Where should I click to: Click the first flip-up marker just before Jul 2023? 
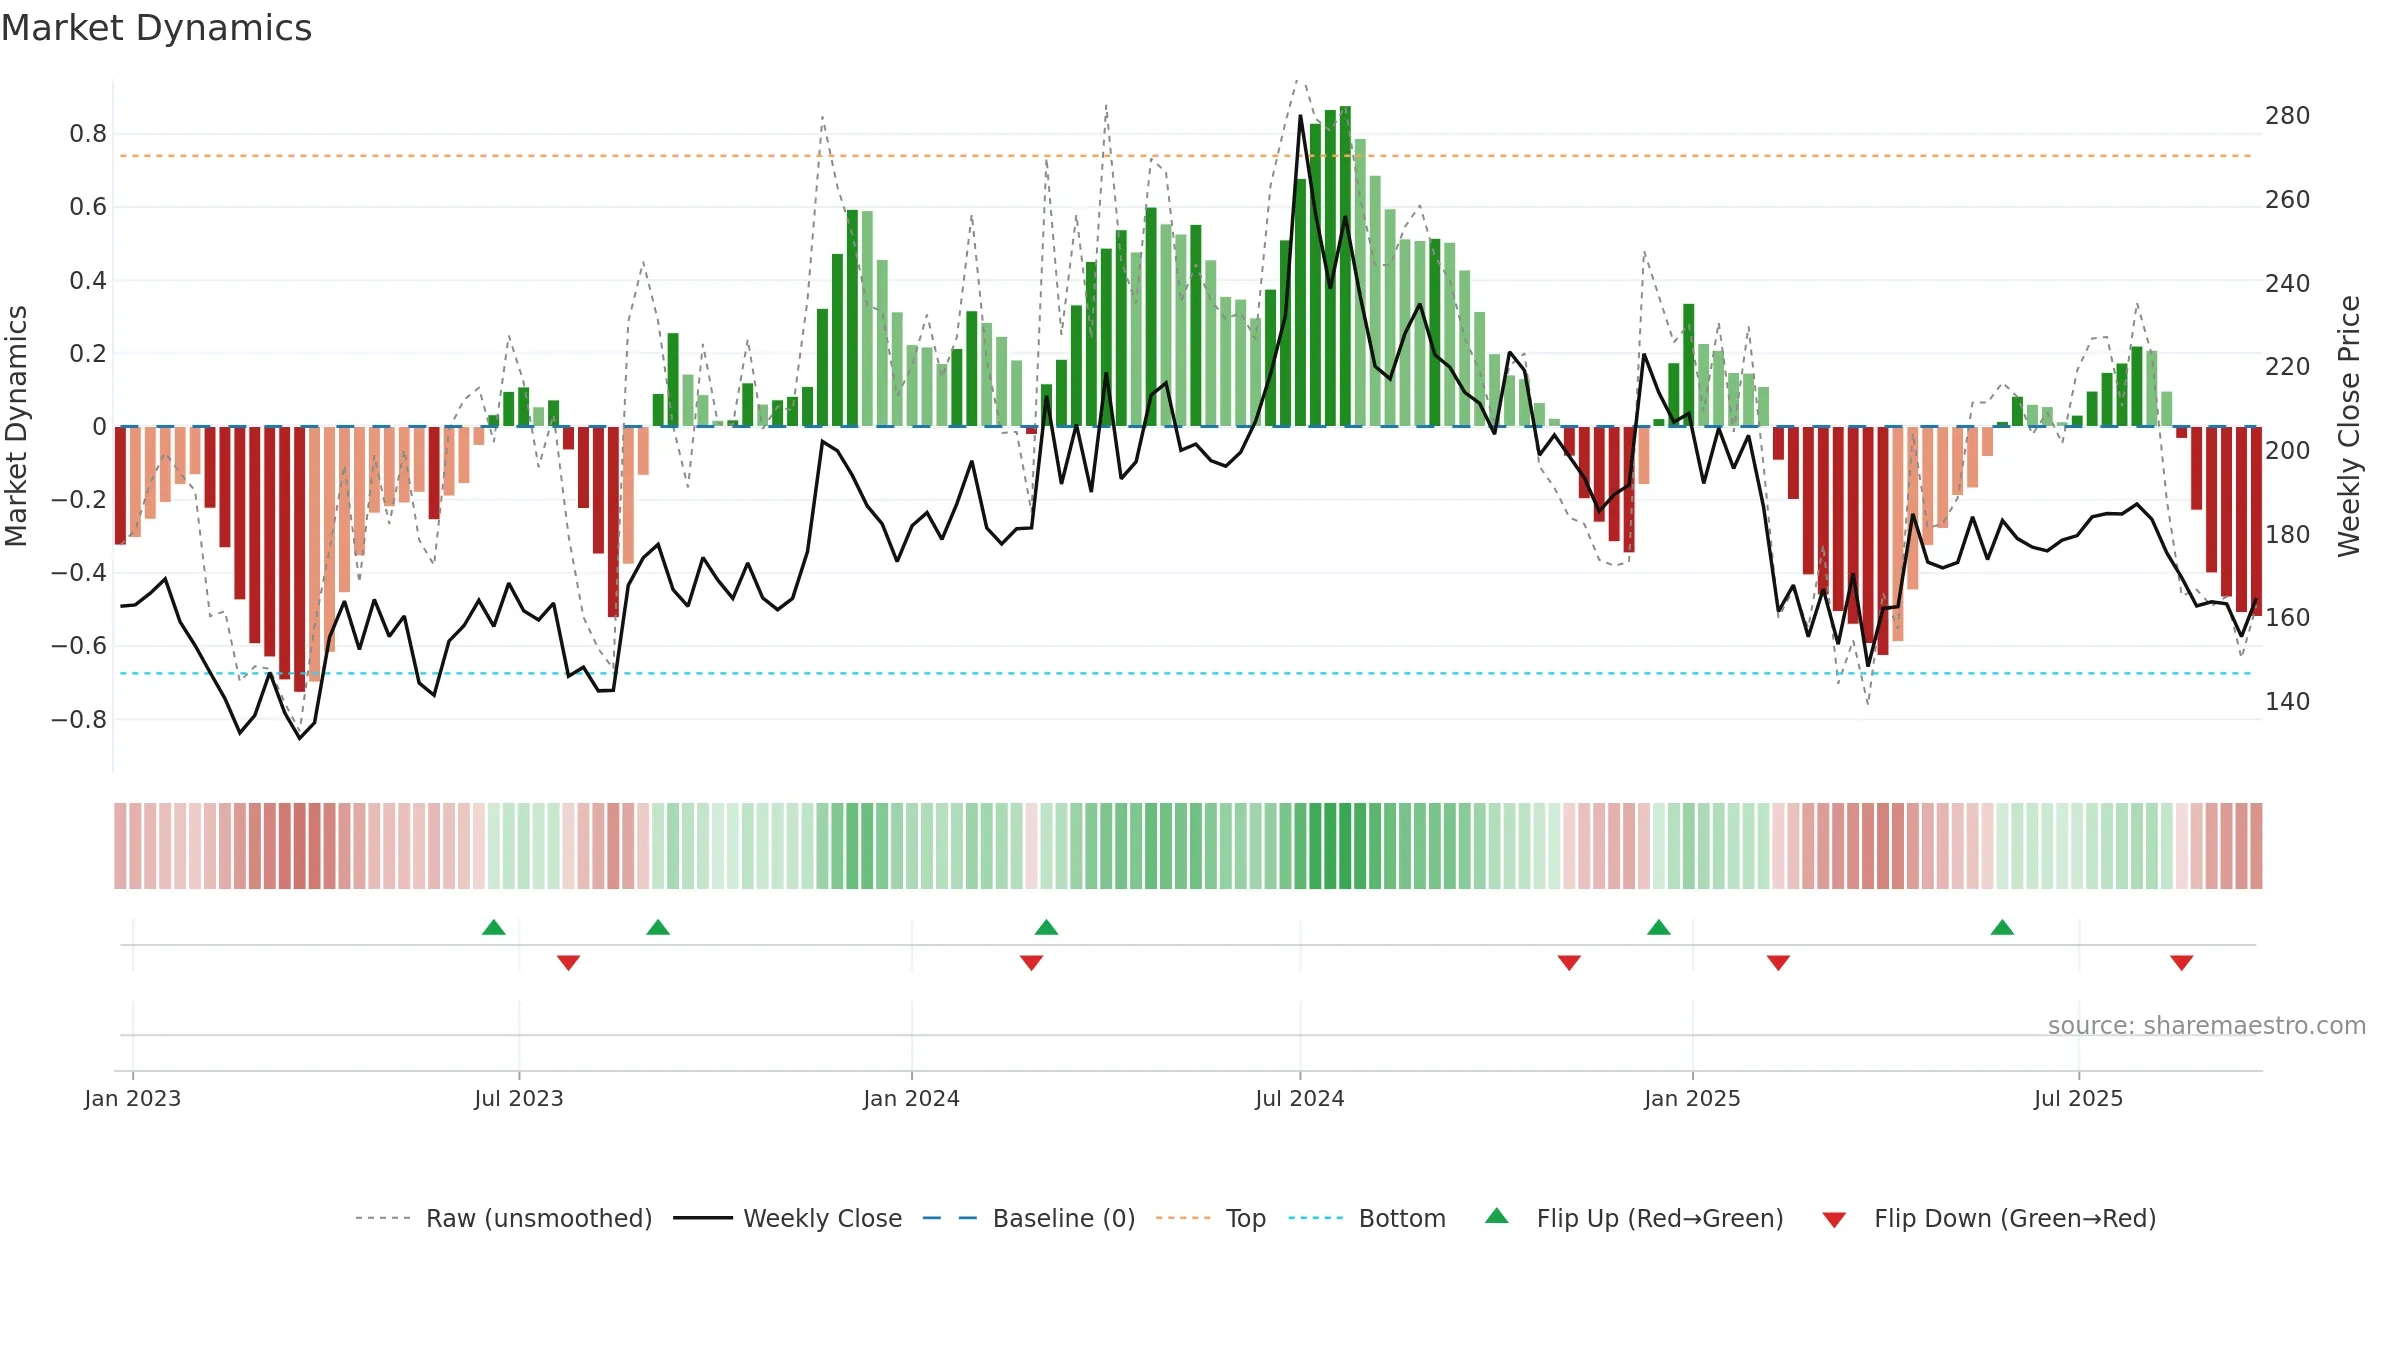pos(494,927)
